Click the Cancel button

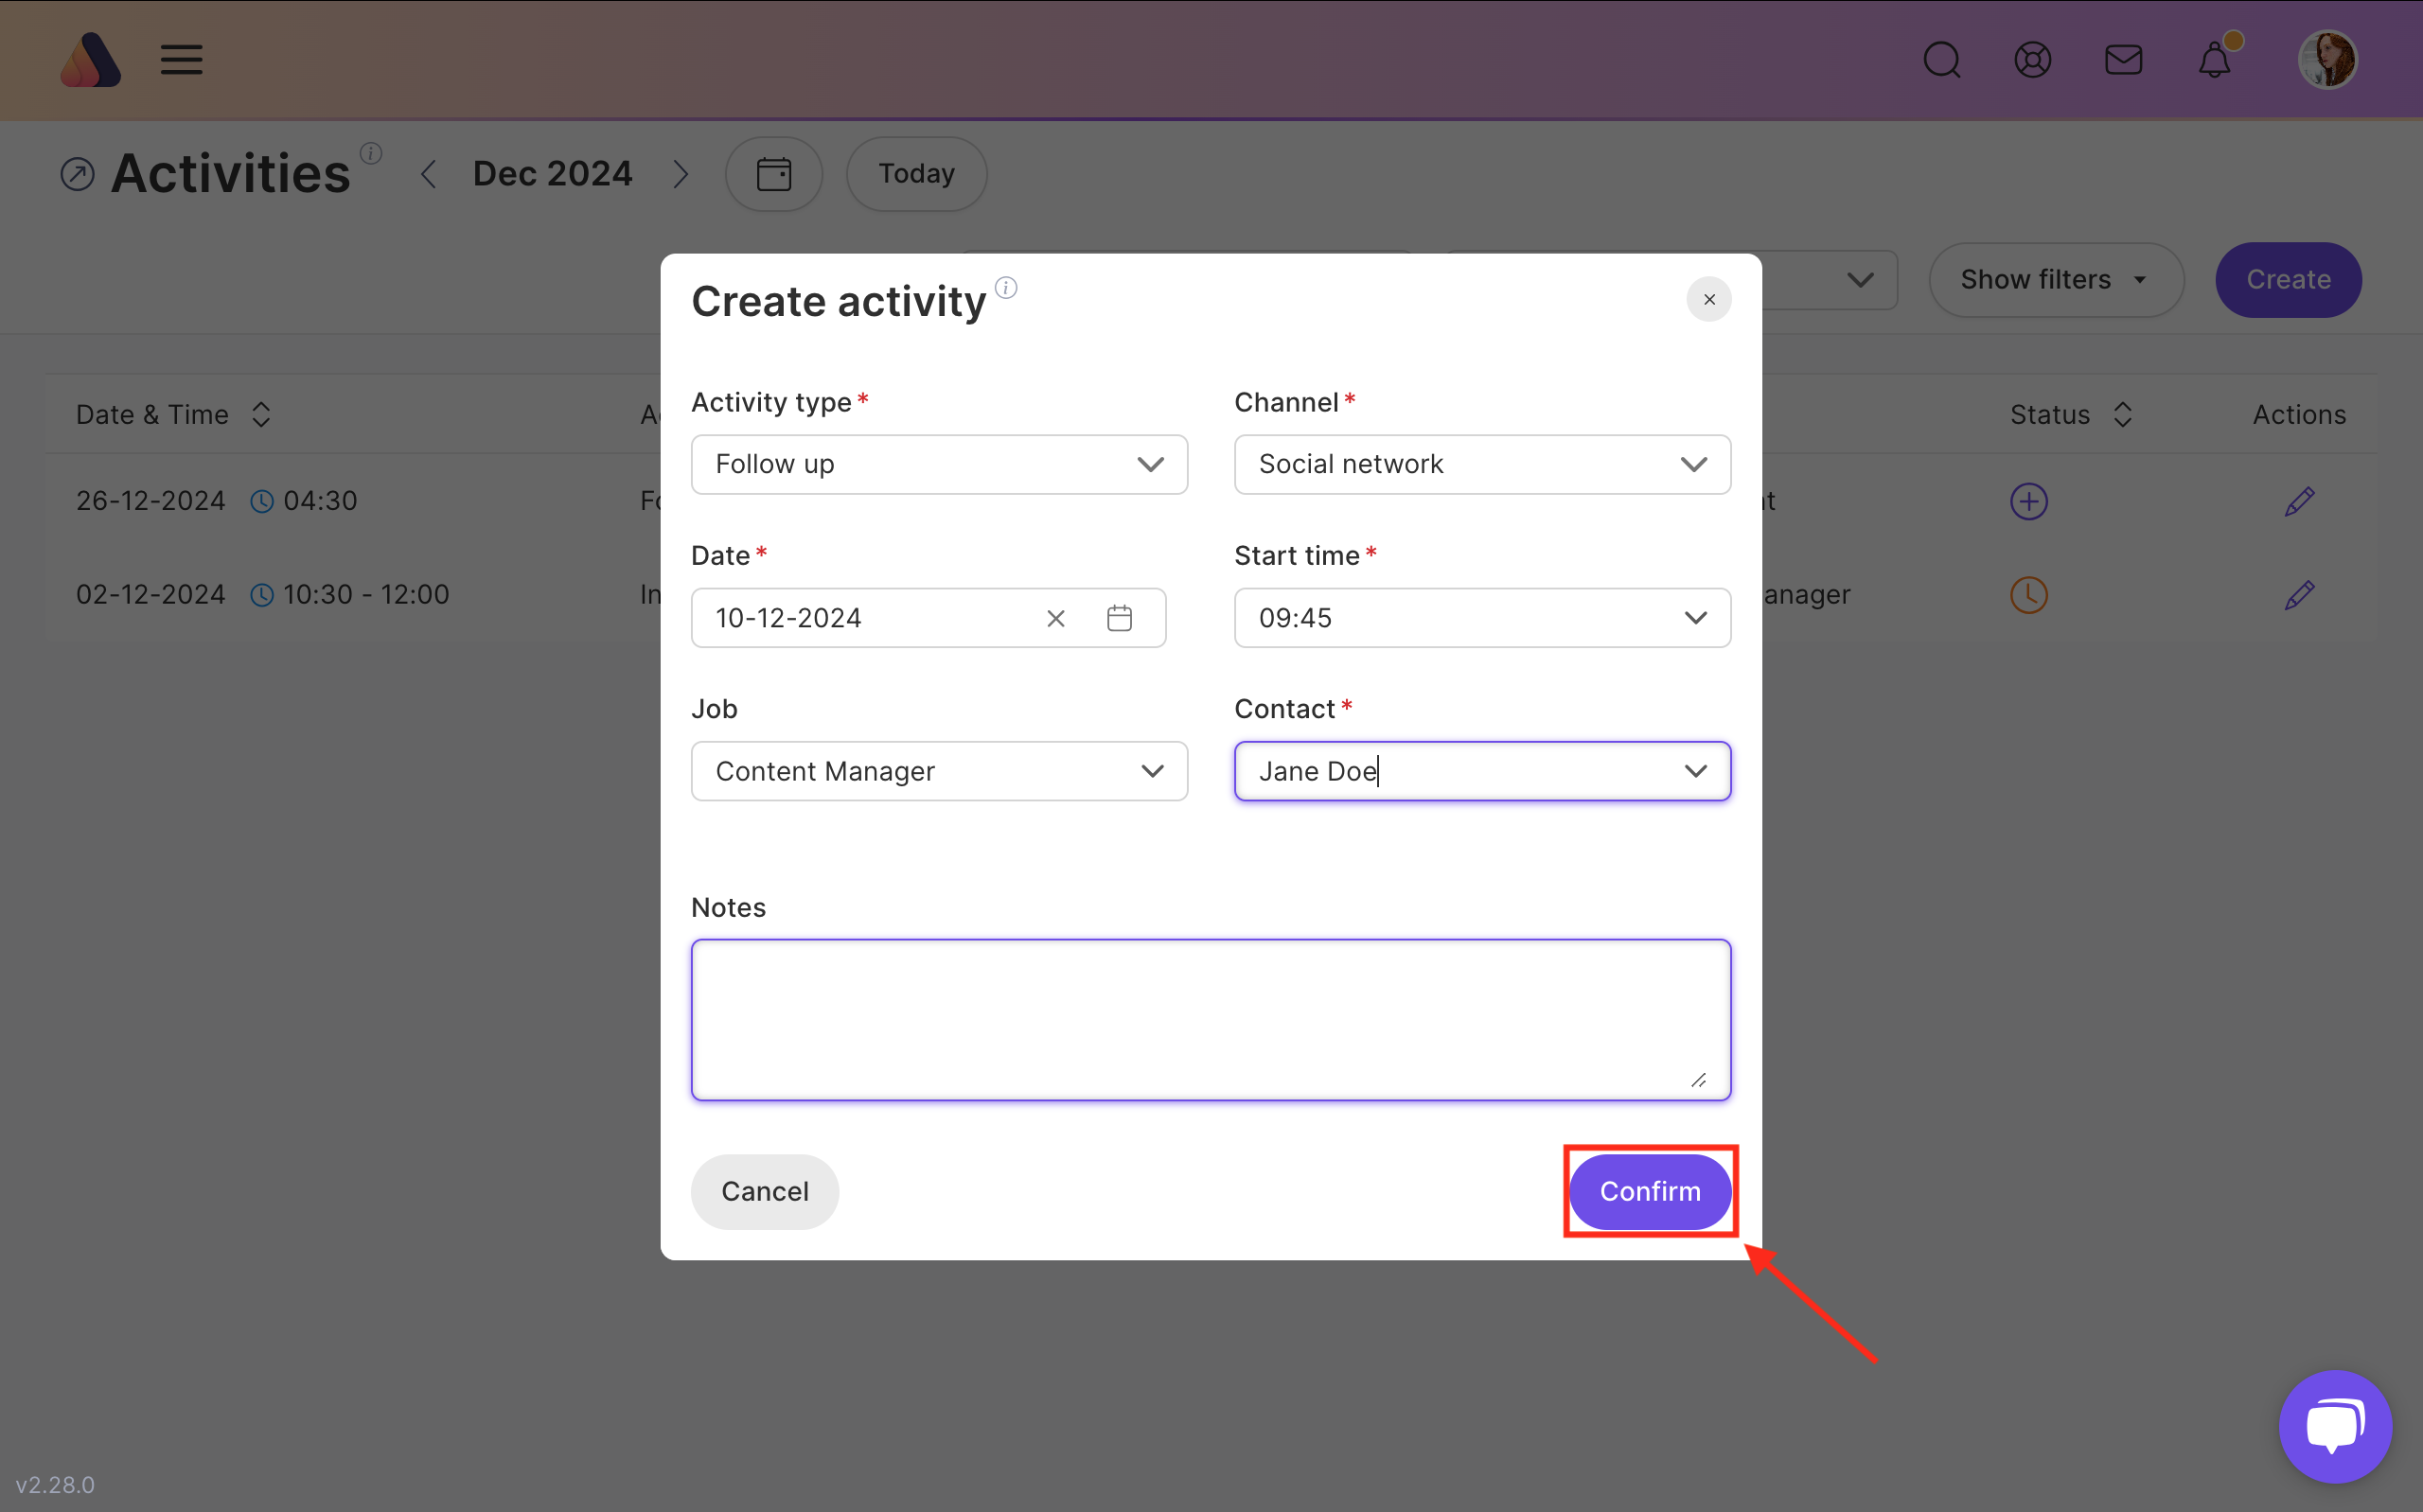765,1192
